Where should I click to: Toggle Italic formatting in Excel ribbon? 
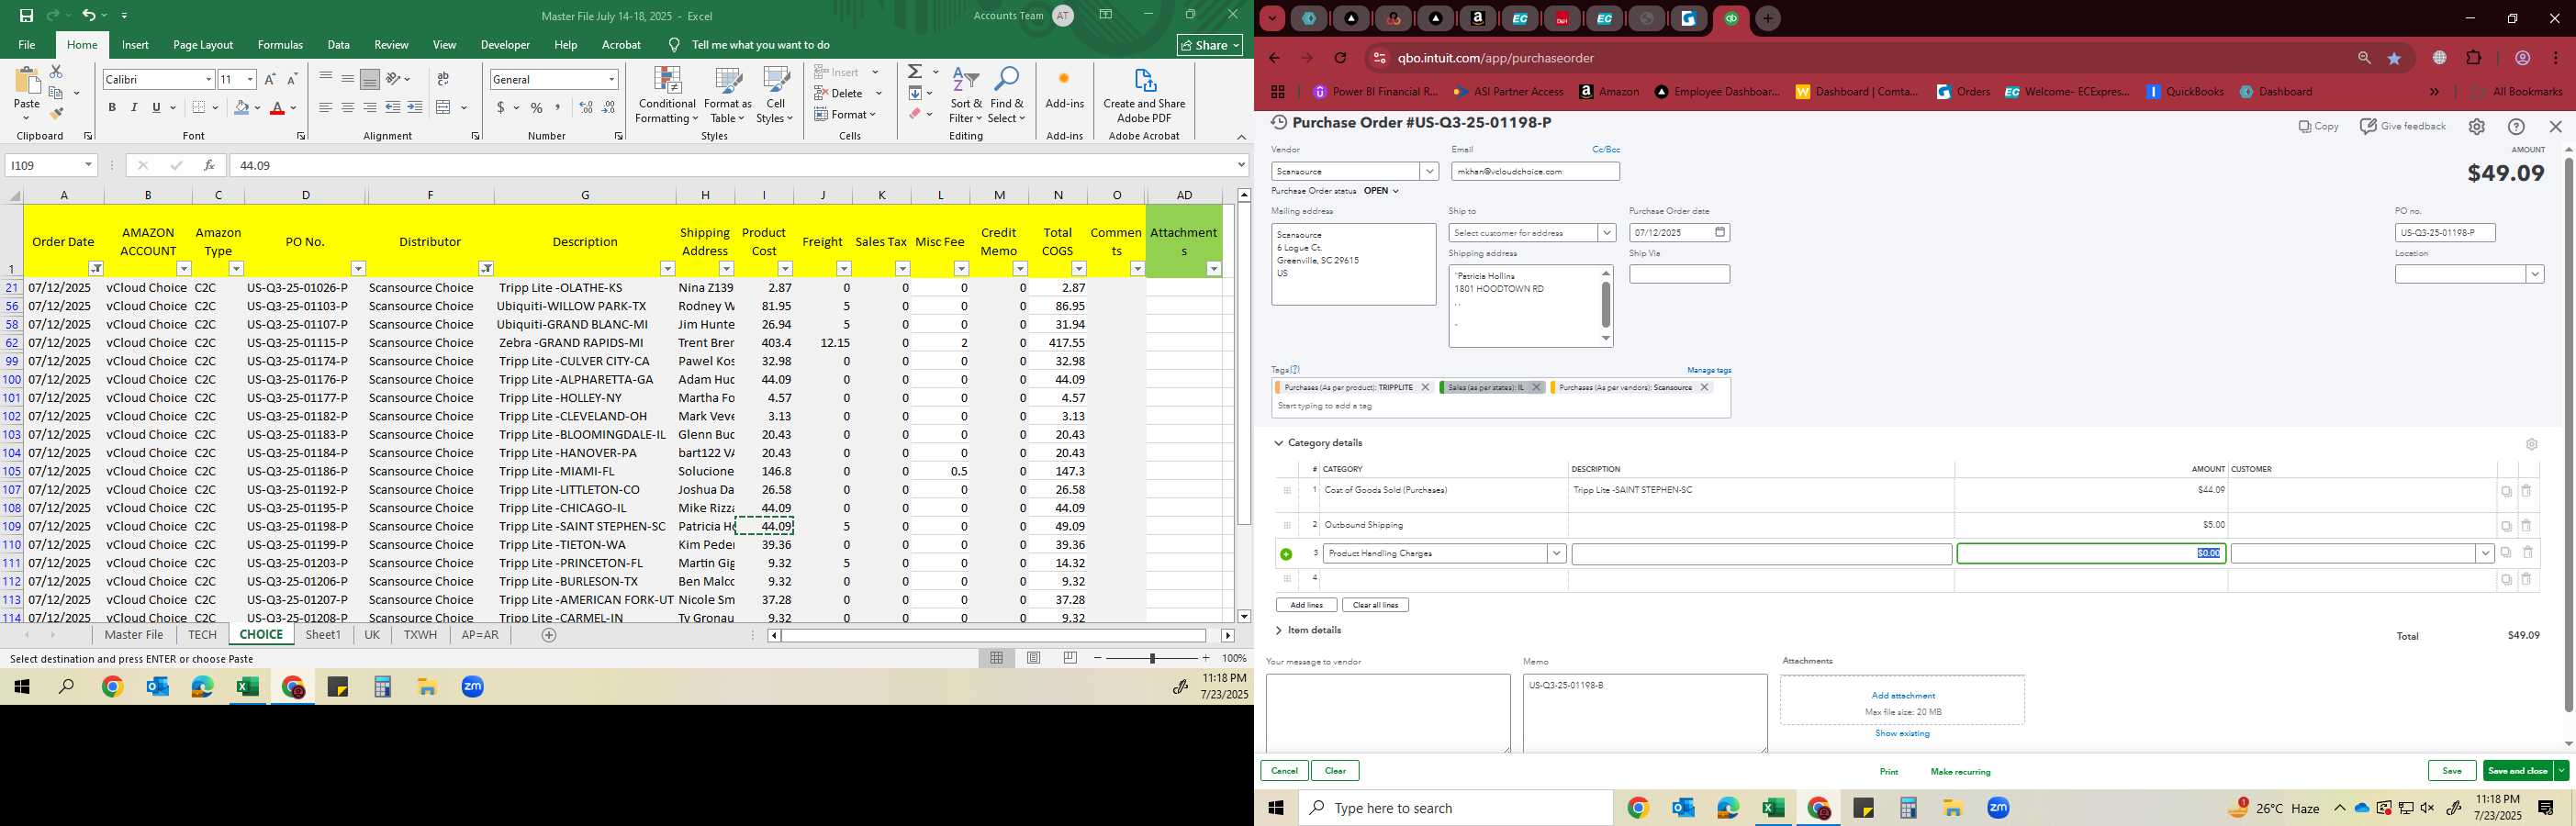[x=134, y=107]
